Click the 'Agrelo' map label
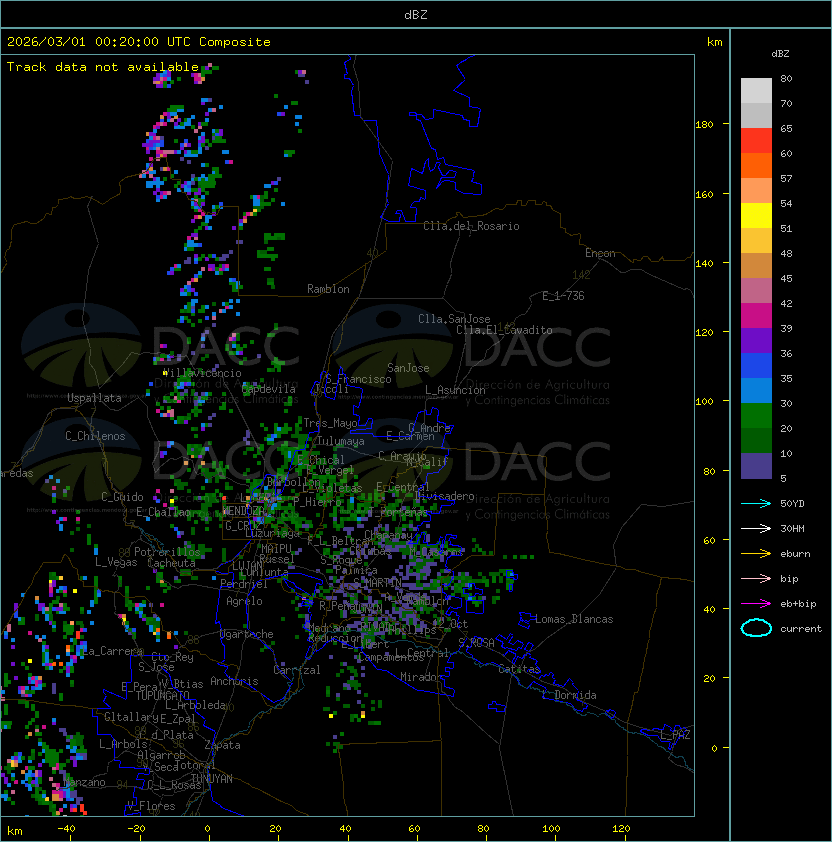Screen dimensions: 832x842 pos(244,601)
